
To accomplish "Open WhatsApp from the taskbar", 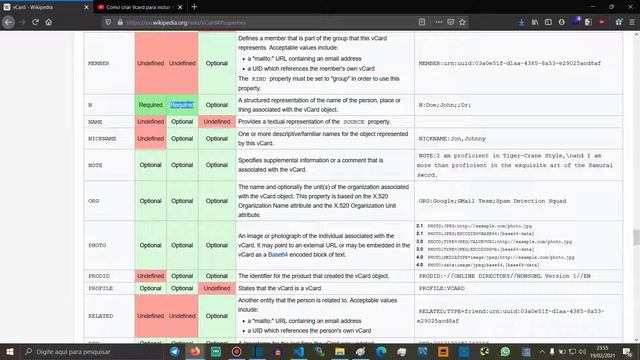I will click(x=505, y=352).
